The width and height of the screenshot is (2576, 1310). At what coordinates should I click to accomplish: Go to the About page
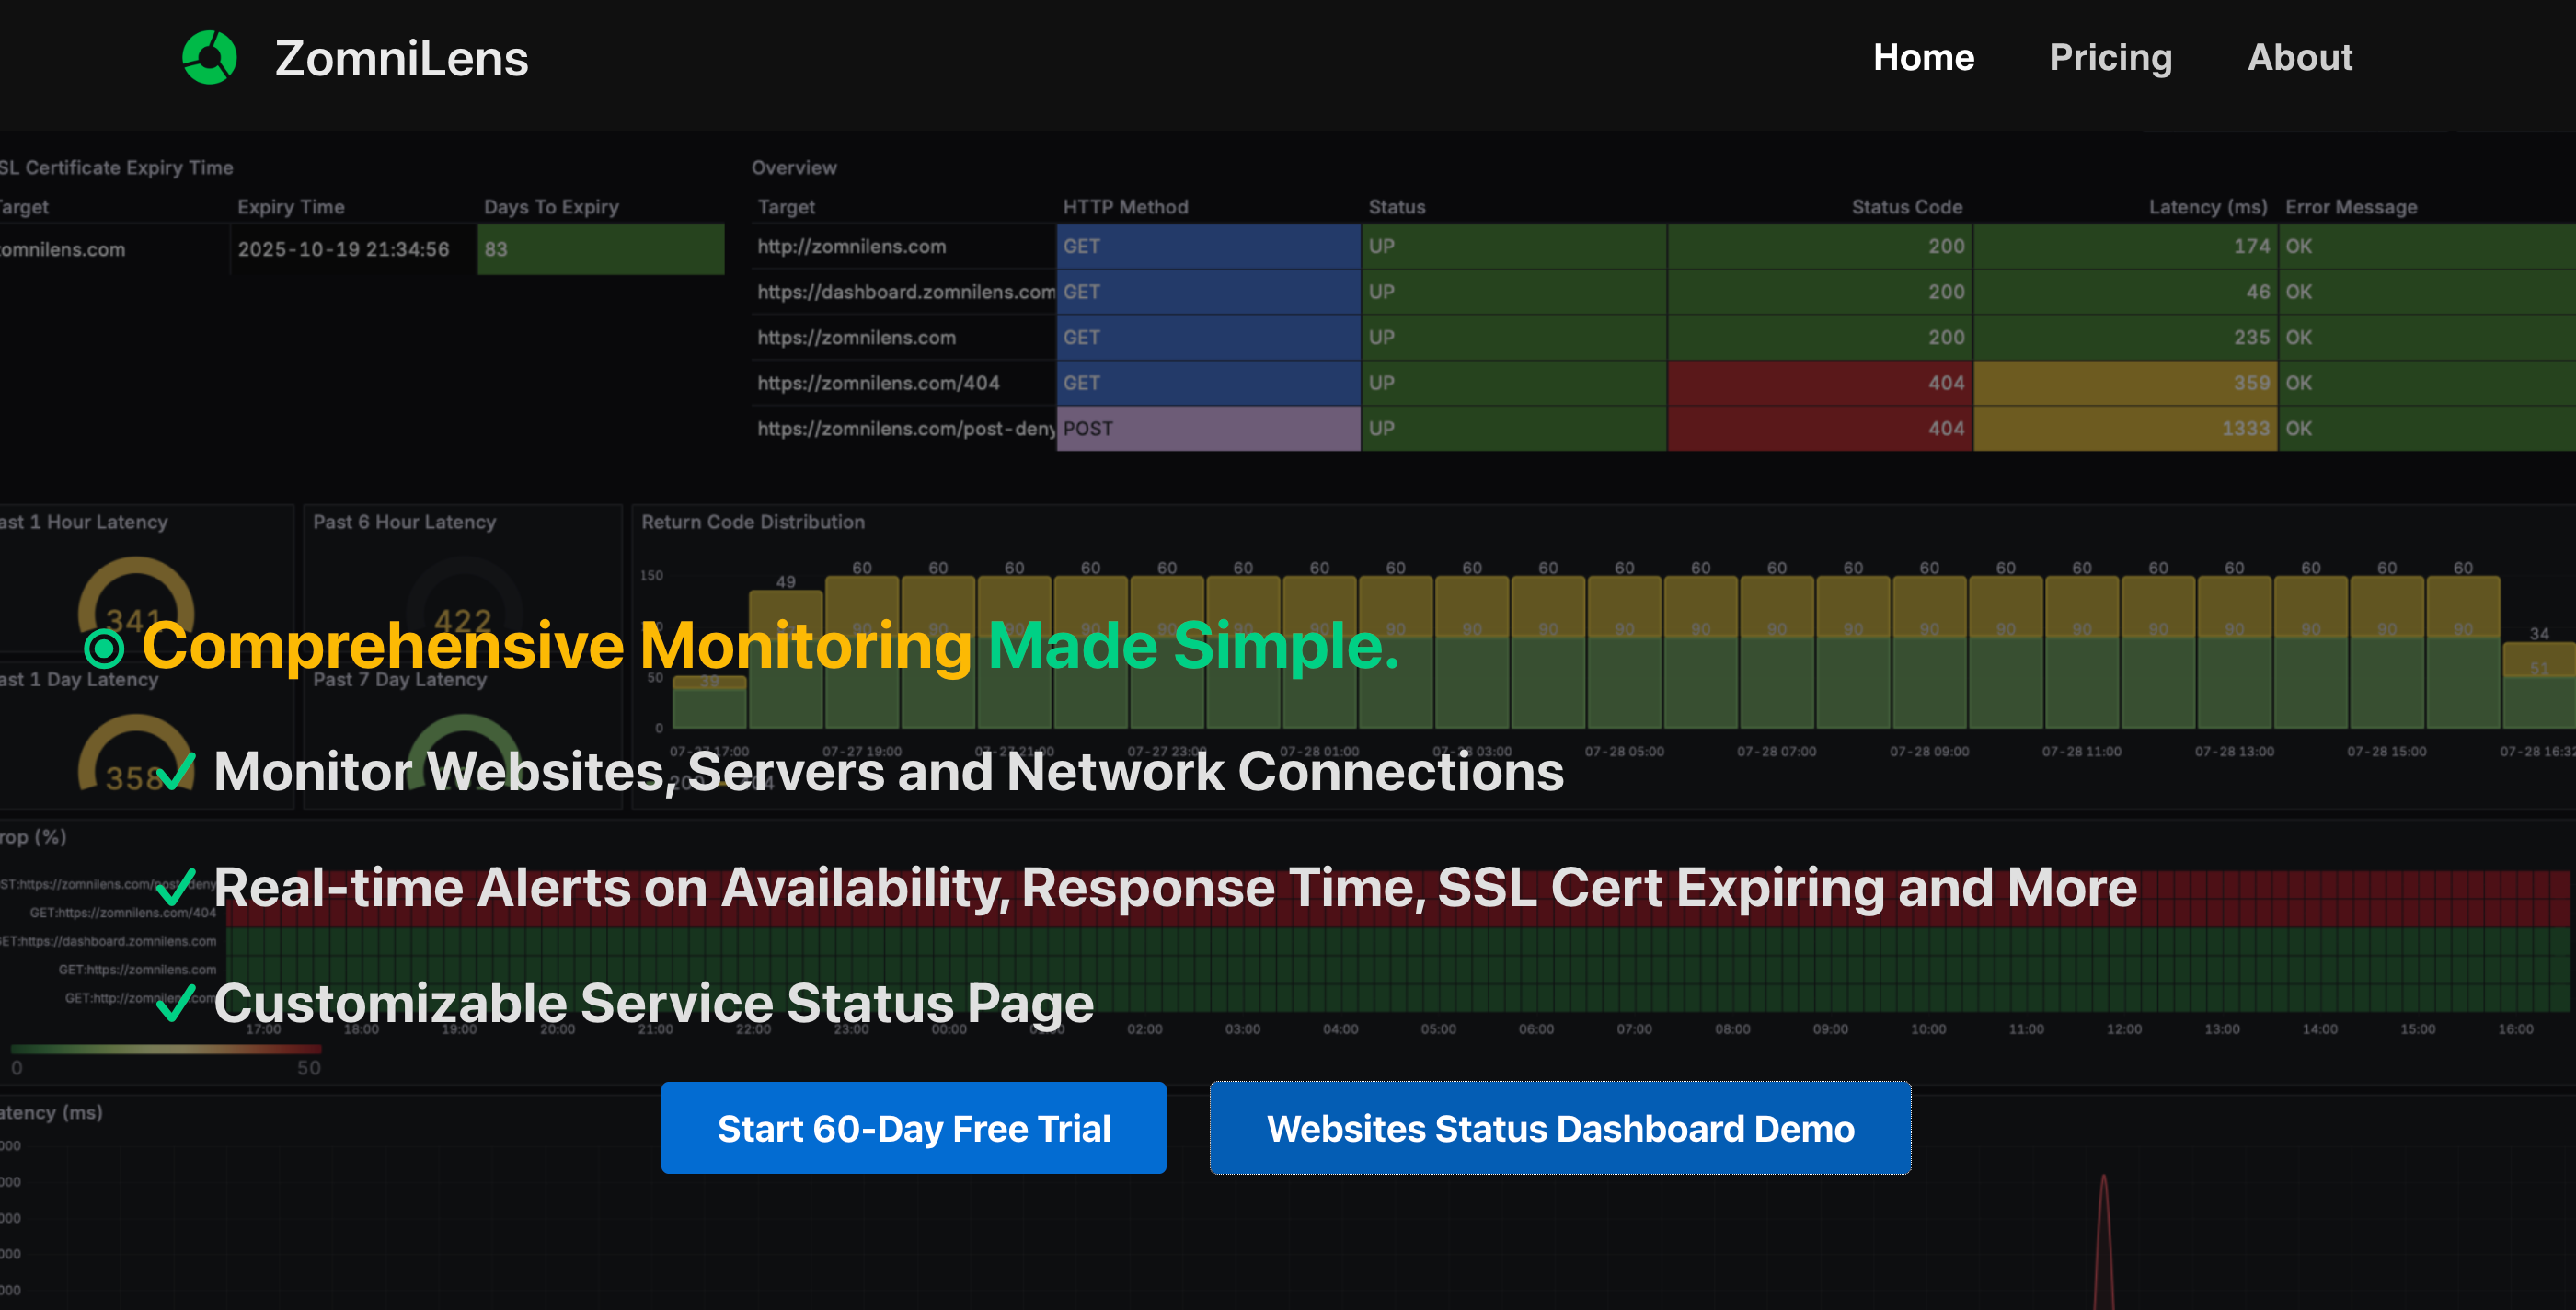click(2299, 58)
